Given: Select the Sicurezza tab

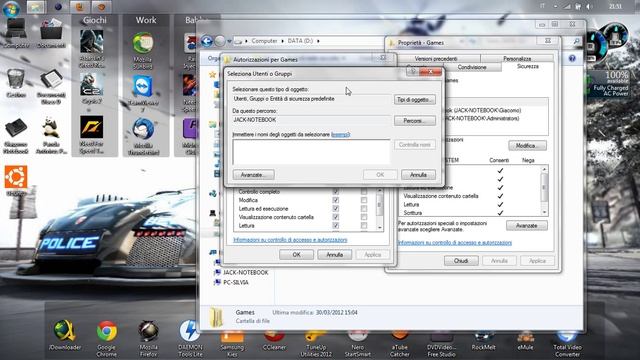Looking at the screenshot, I should pos(527,67).
